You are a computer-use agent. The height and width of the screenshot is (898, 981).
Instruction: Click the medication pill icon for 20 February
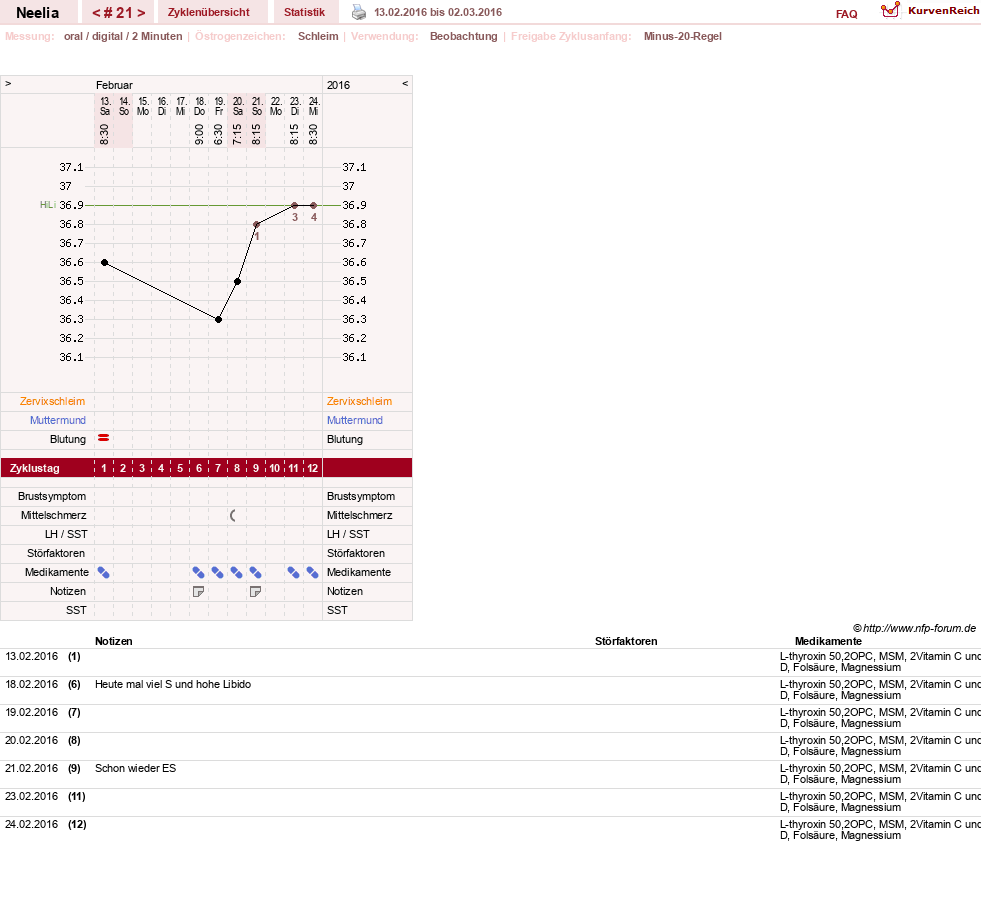tap(236, 572)
